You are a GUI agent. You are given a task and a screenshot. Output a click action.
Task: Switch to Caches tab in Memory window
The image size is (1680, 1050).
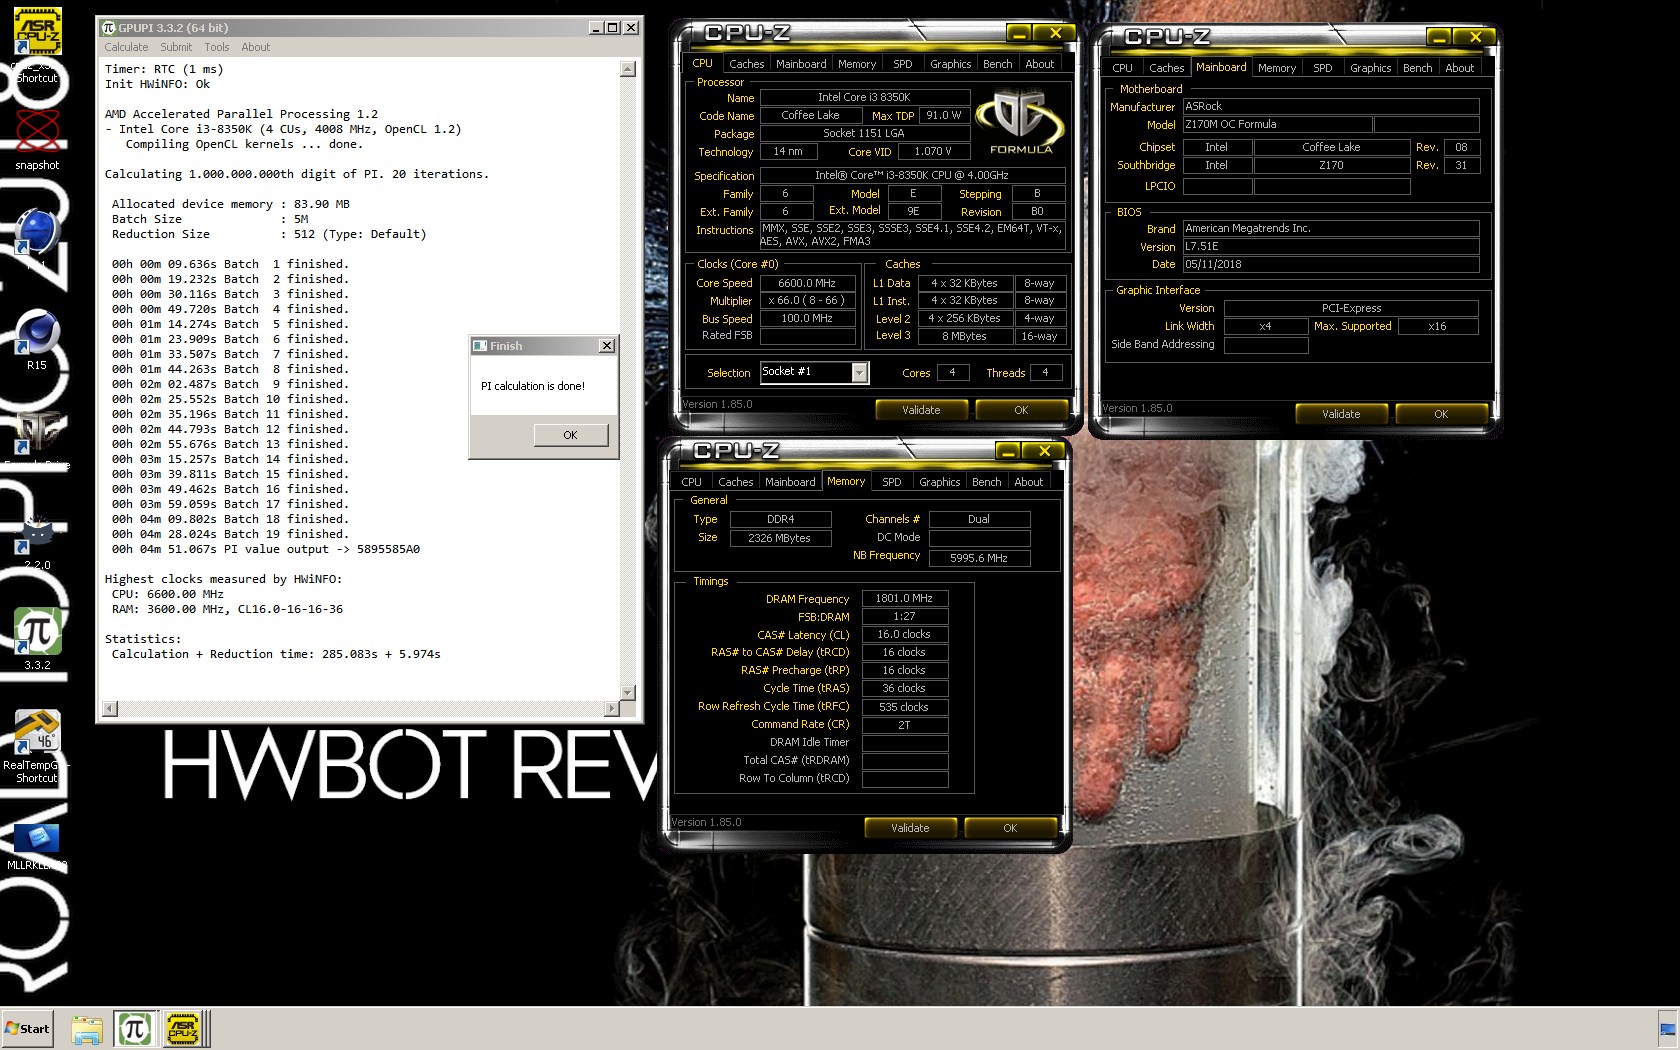click(x=735, y=482)
